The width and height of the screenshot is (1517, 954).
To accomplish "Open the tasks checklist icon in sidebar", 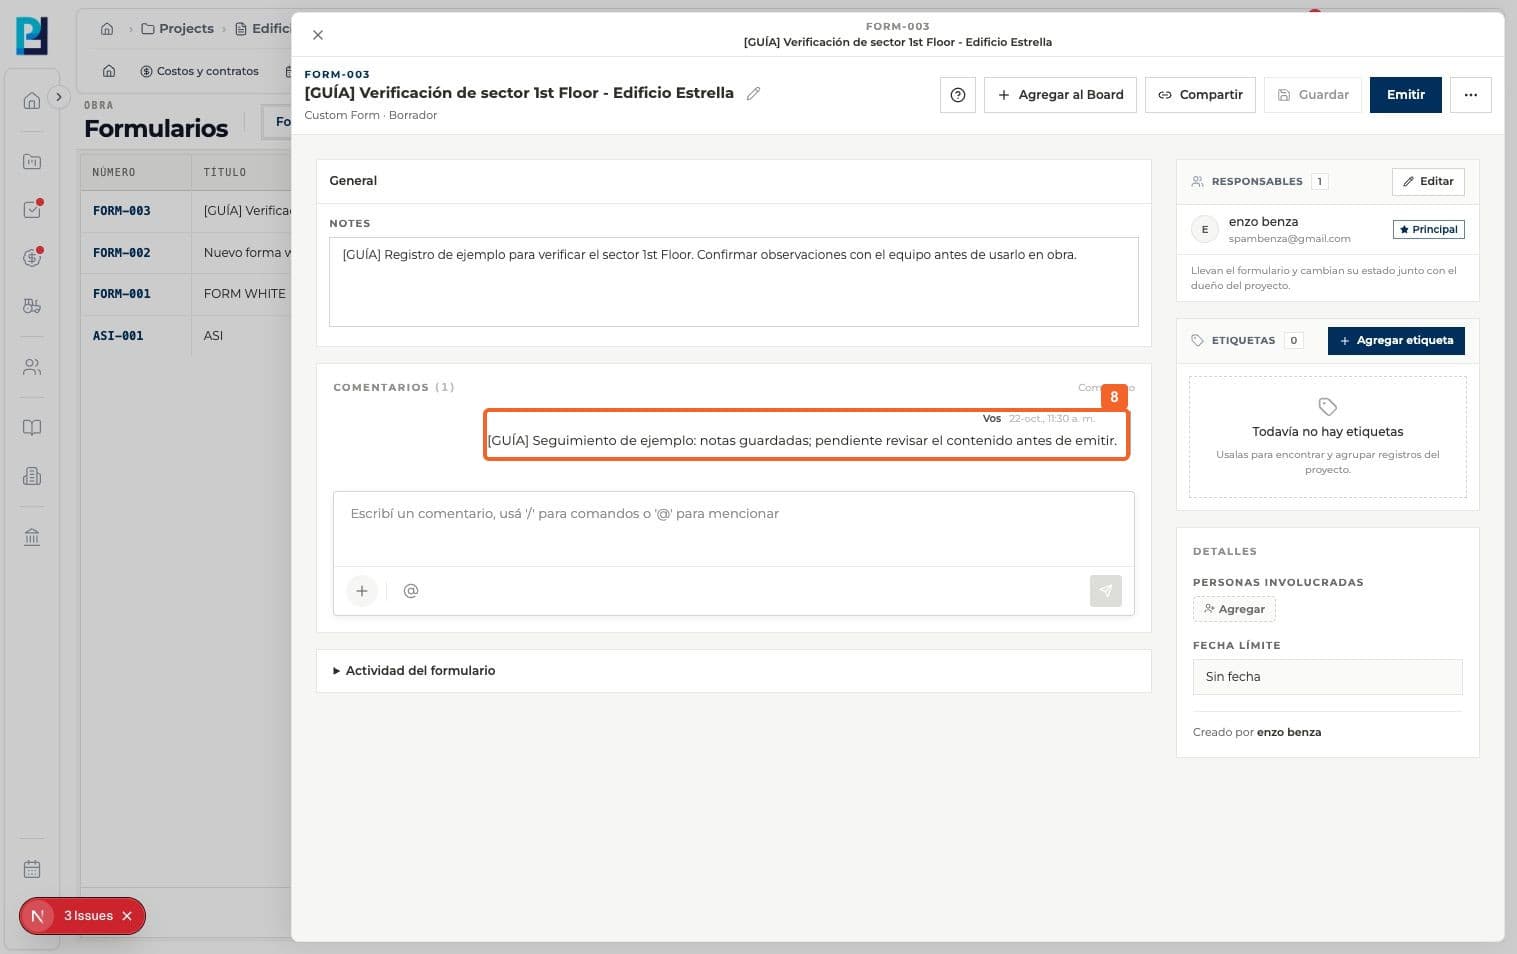I will [32, 210].
